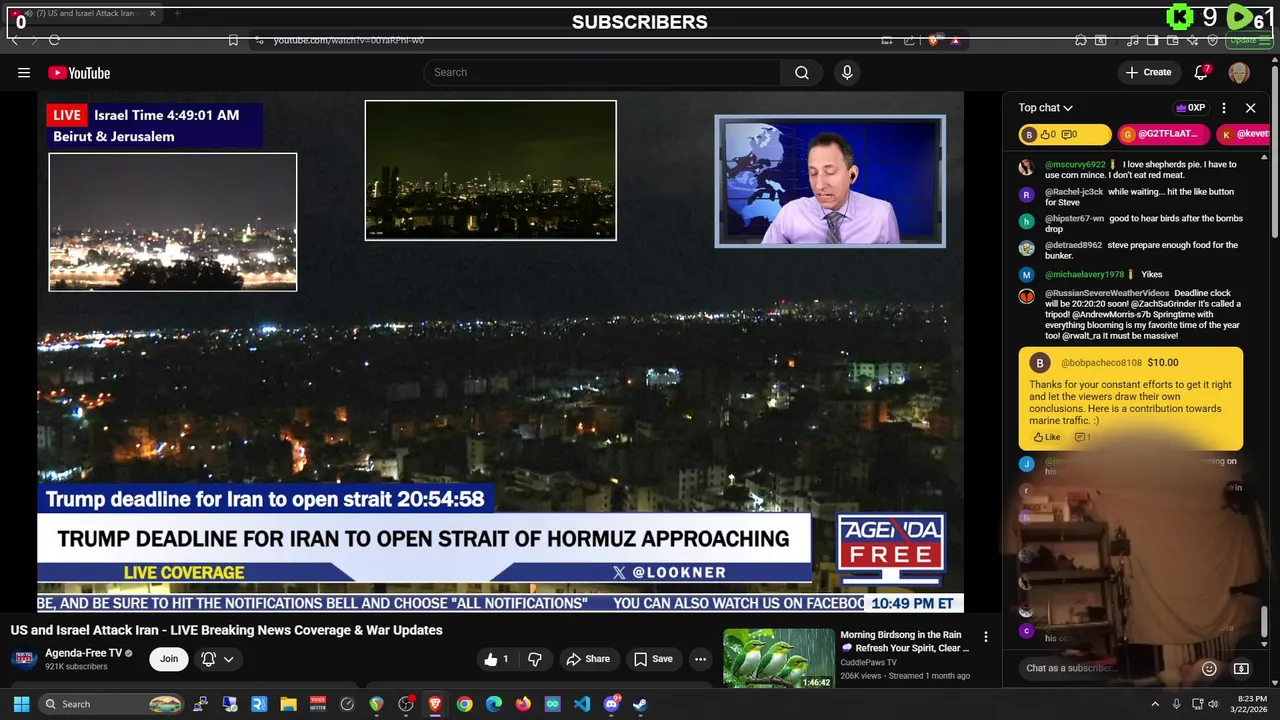The width and height of the screenshot is (1280, 720).
Task: Open Brave playlist music note icon
Action: 1132,40
